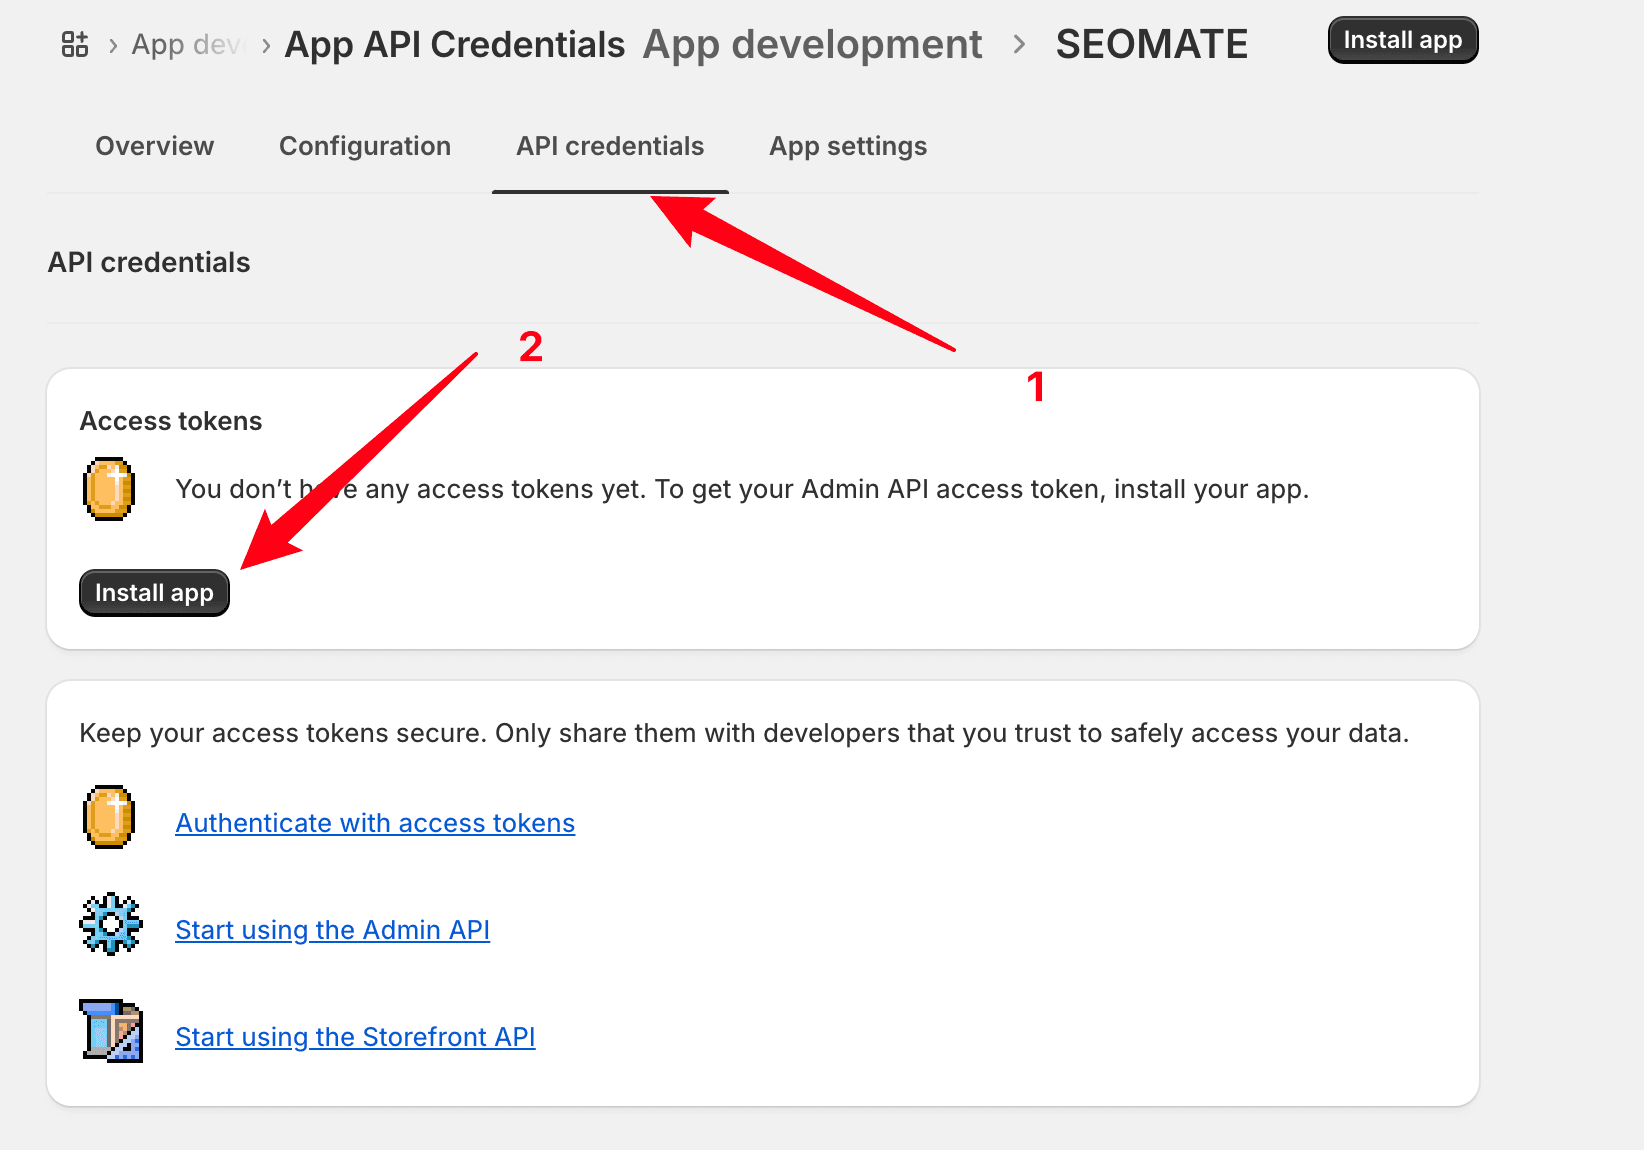Switch to the App settings tab
Screen dimensions: 1644x1150
coord(847,146)
